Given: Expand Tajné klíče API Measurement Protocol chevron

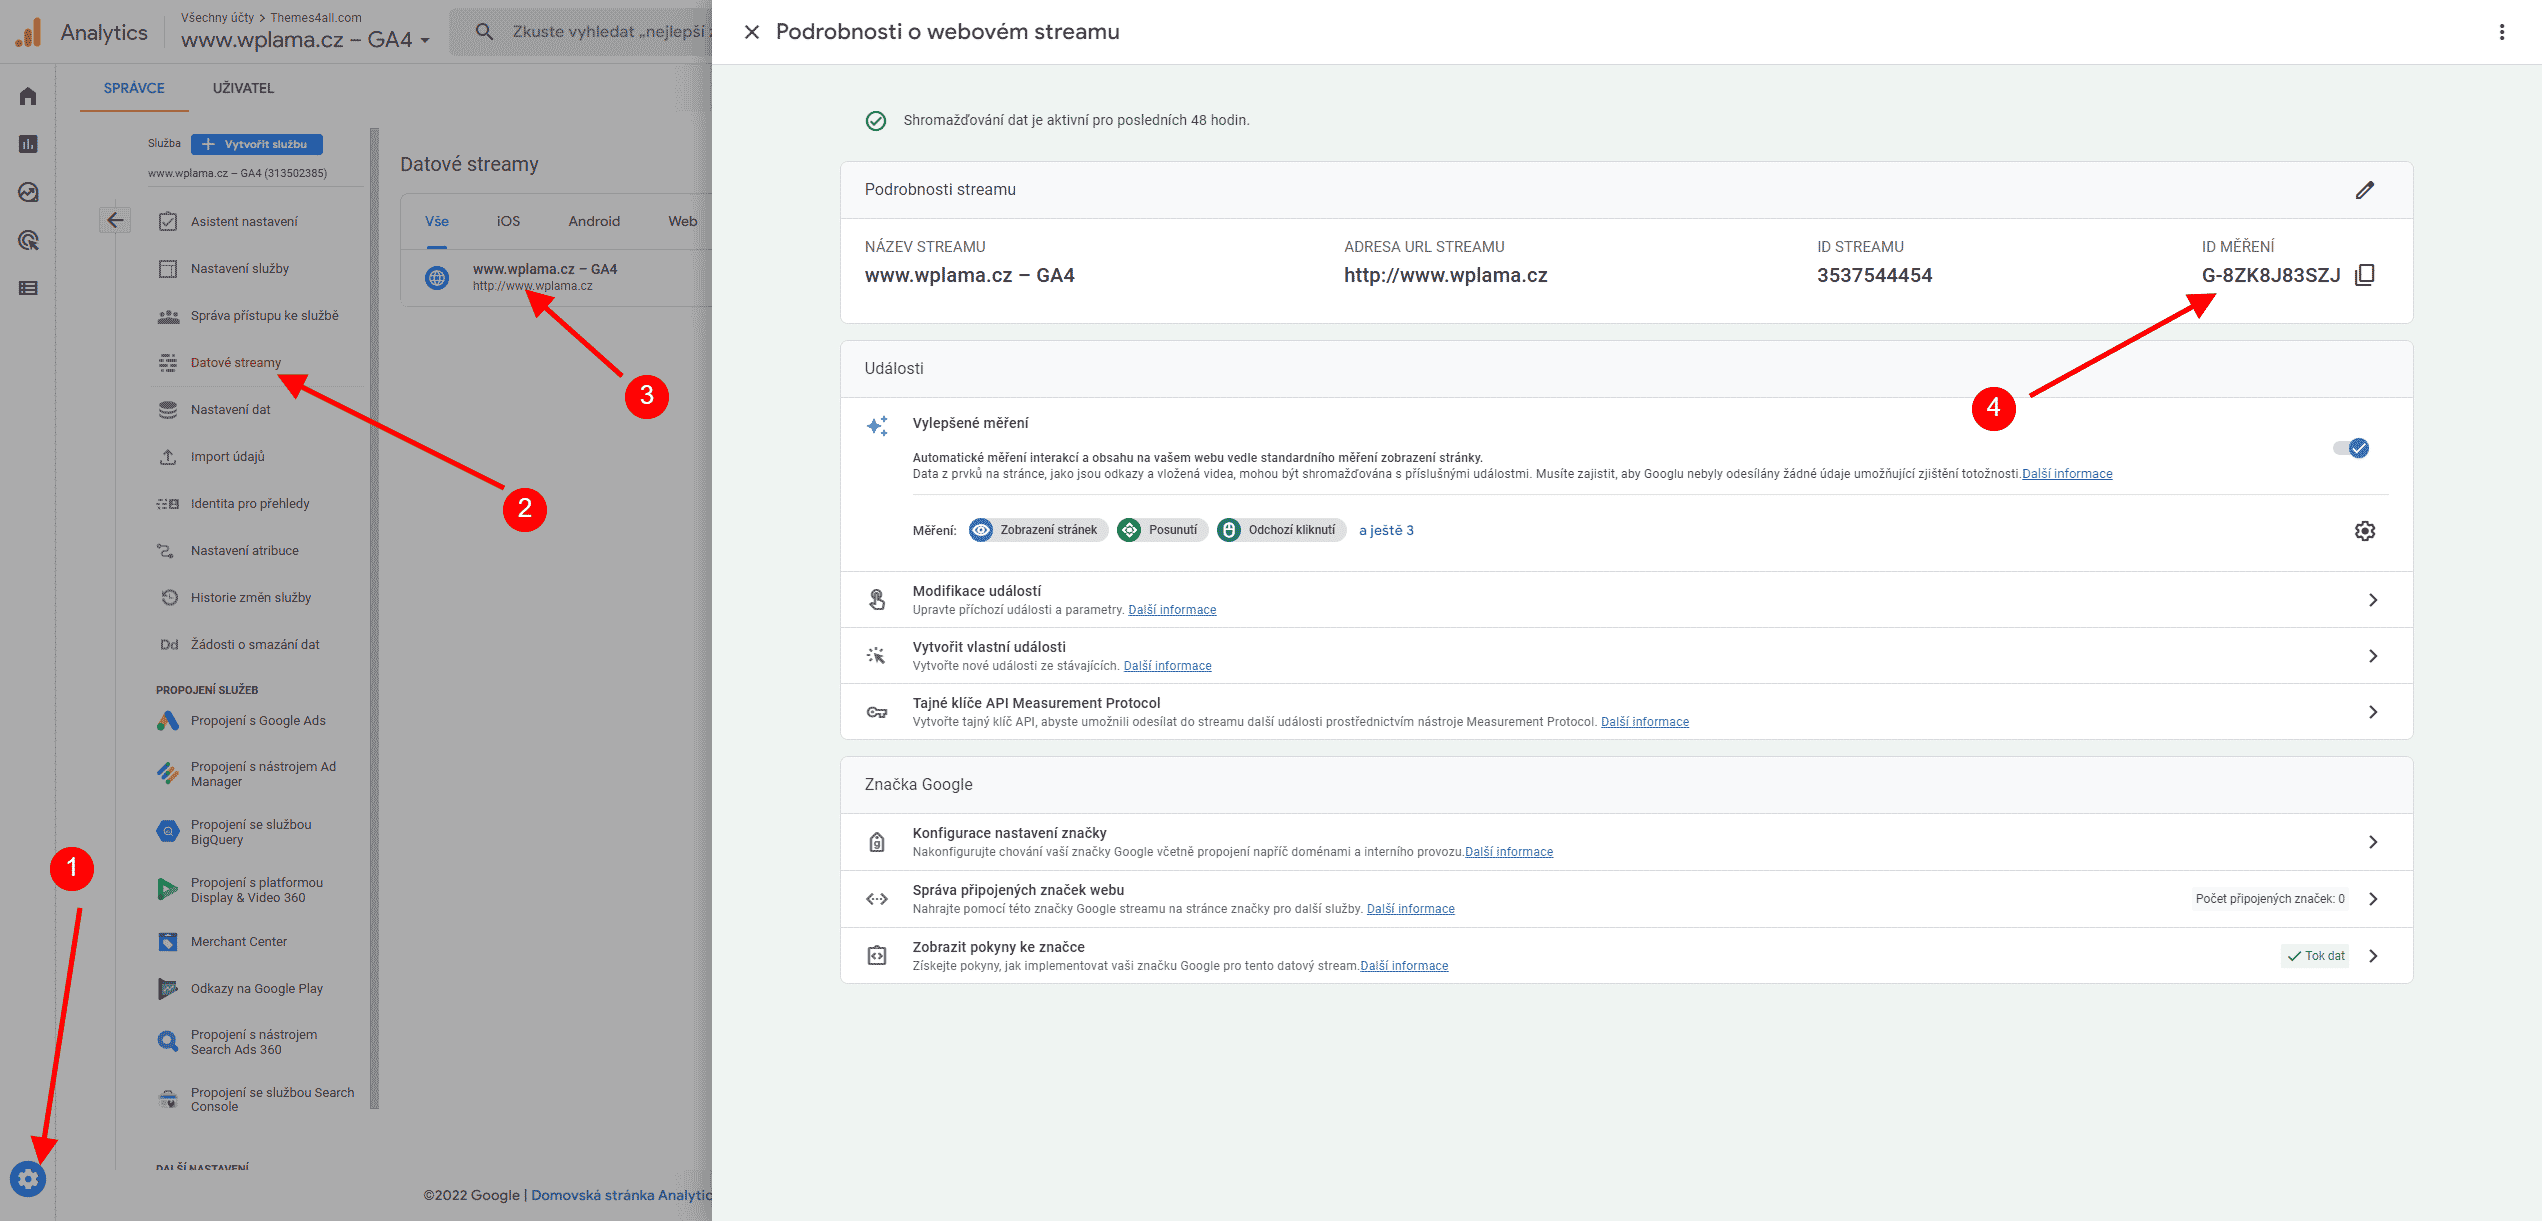Looking at the screenshot, I should tap(2372, 712).
